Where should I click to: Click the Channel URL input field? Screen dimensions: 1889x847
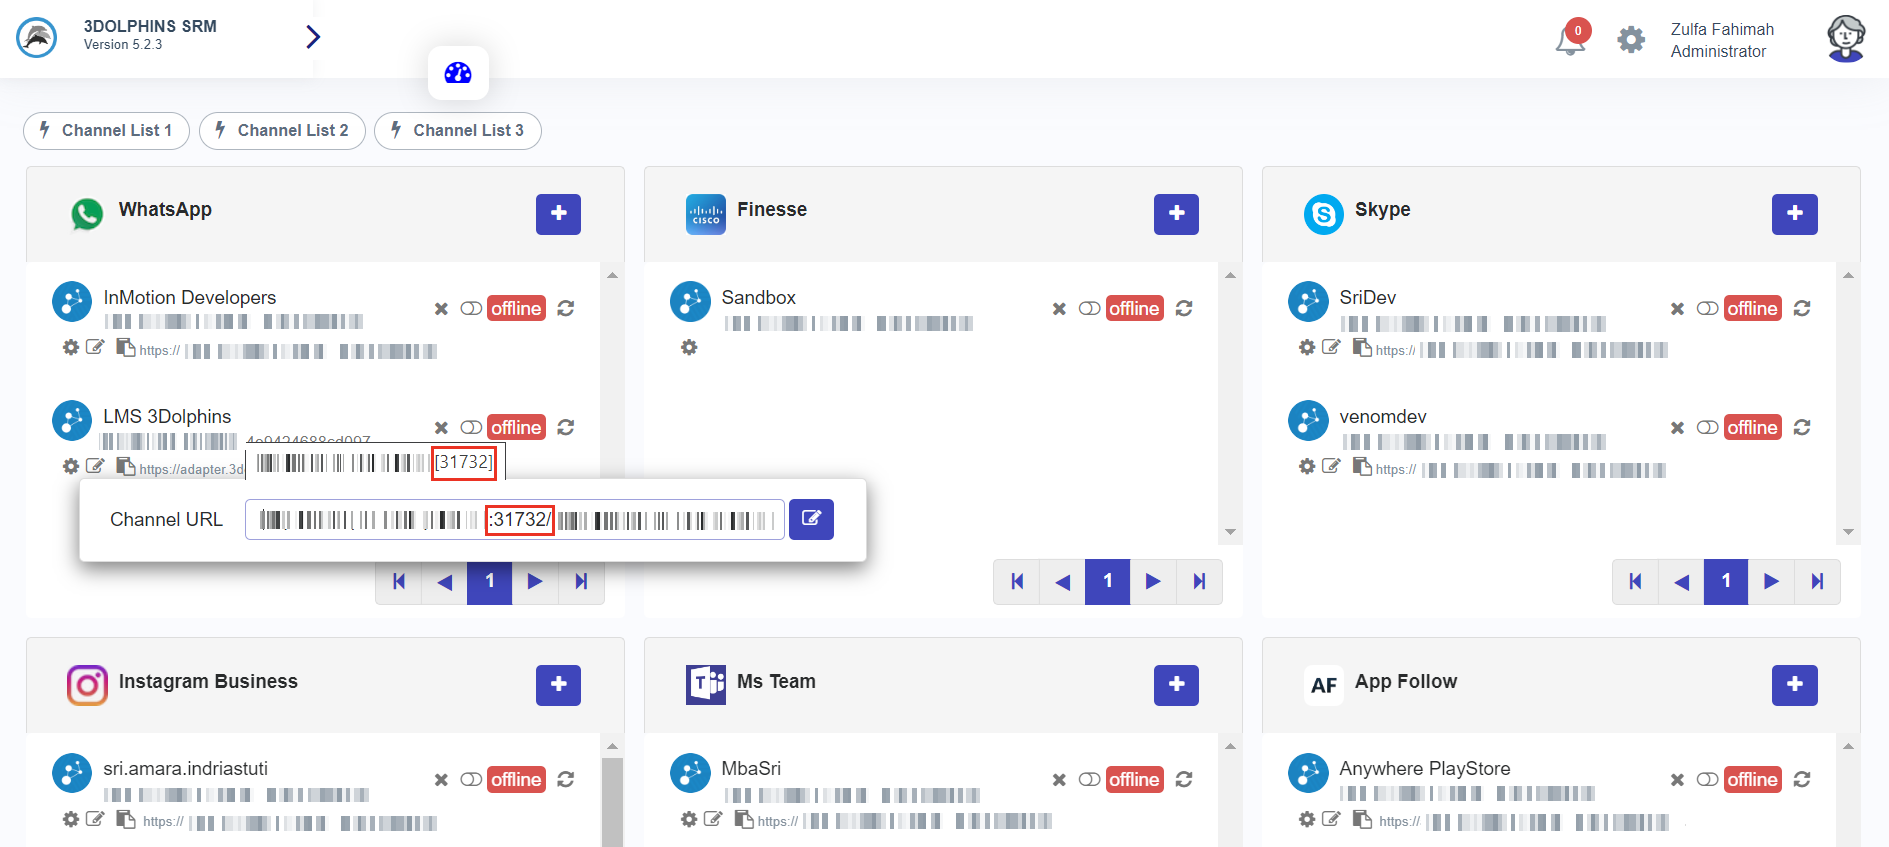[514, 520]
